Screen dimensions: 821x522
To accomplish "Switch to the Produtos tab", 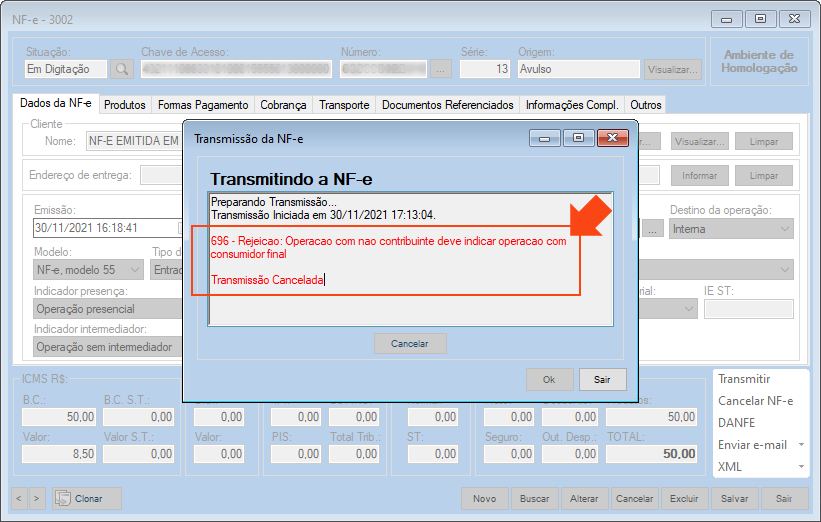I will tap(125, 105).
